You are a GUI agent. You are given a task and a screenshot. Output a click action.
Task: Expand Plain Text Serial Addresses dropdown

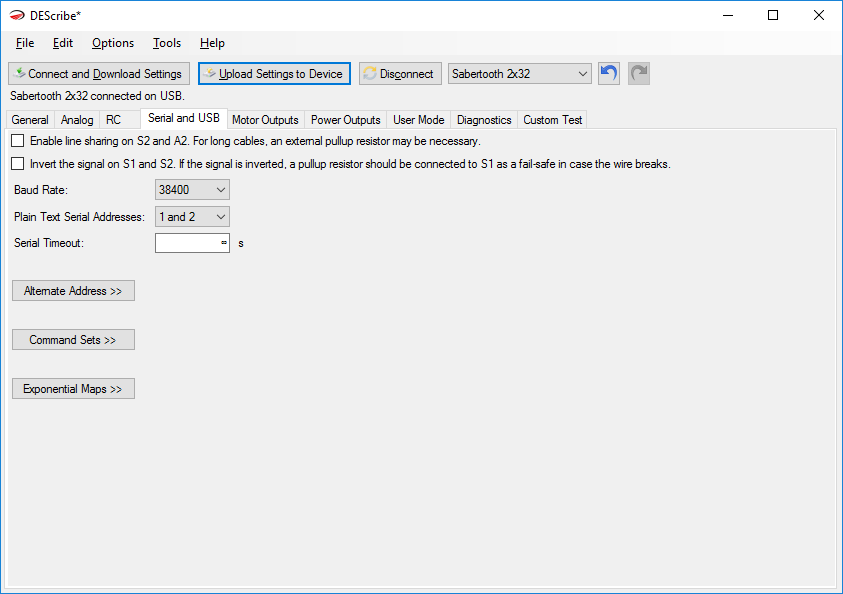click(192, 216)
